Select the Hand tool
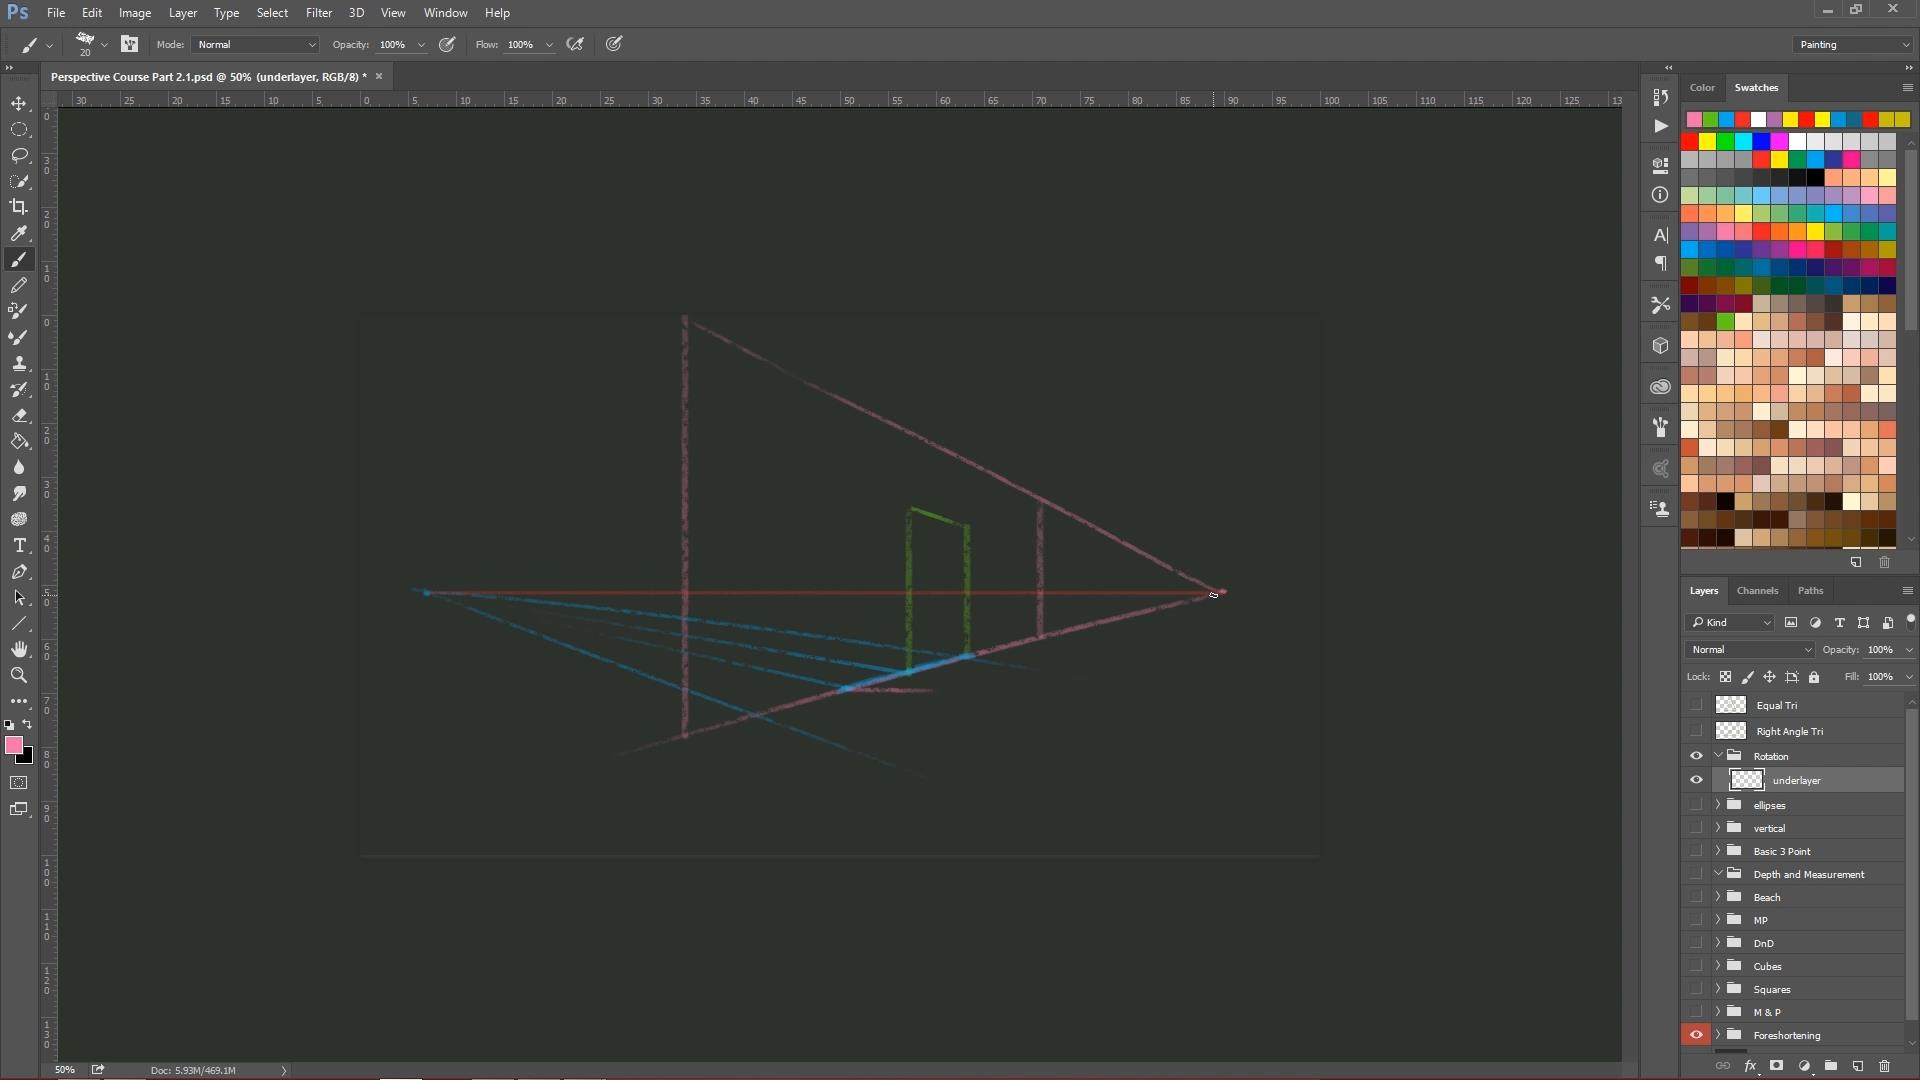The image size is (1920, 1080). [18, 649]
